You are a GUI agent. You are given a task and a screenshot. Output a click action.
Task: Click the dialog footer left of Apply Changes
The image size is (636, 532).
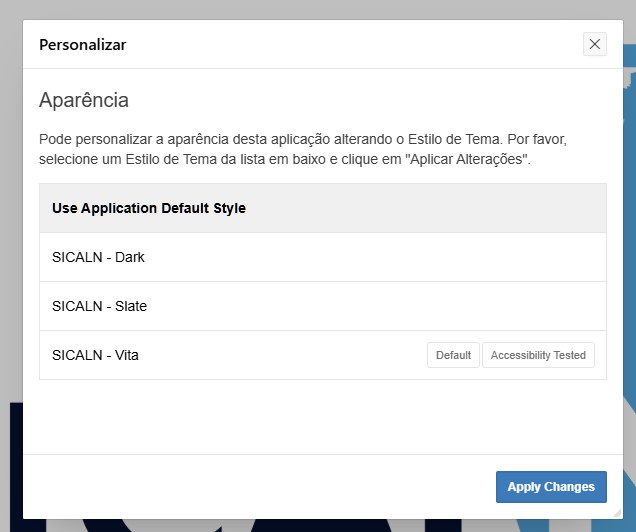coord(250,487)
